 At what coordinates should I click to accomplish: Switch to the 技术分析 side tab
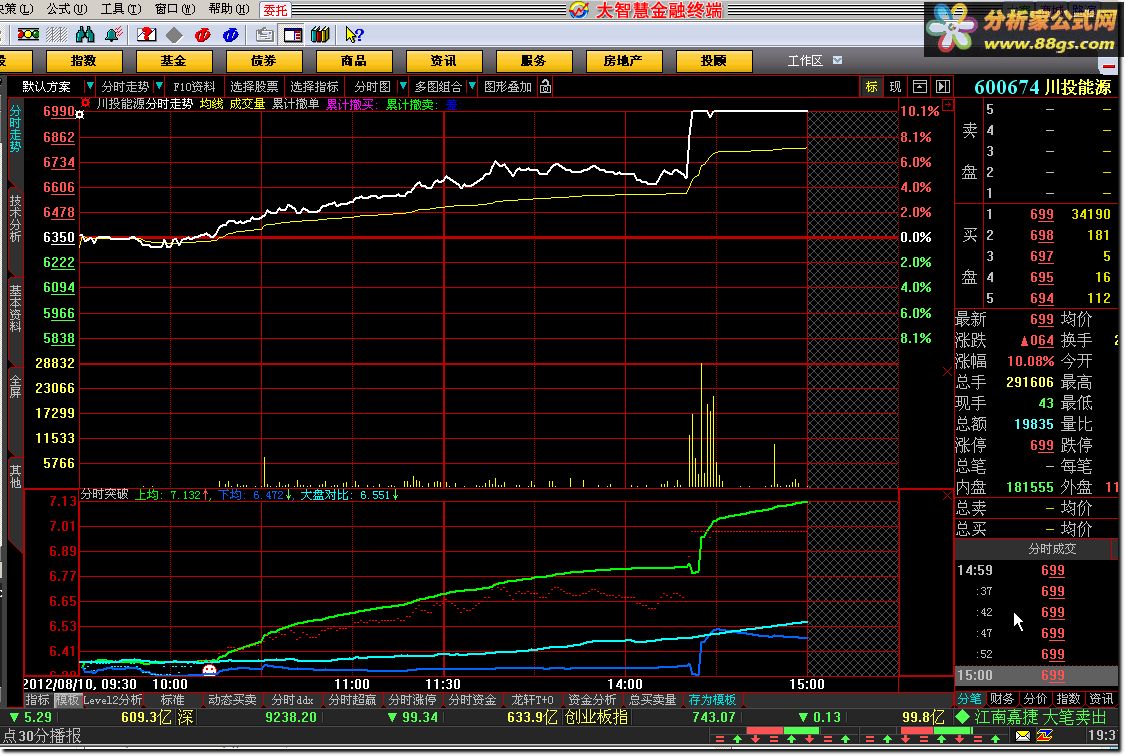point(15,218)
